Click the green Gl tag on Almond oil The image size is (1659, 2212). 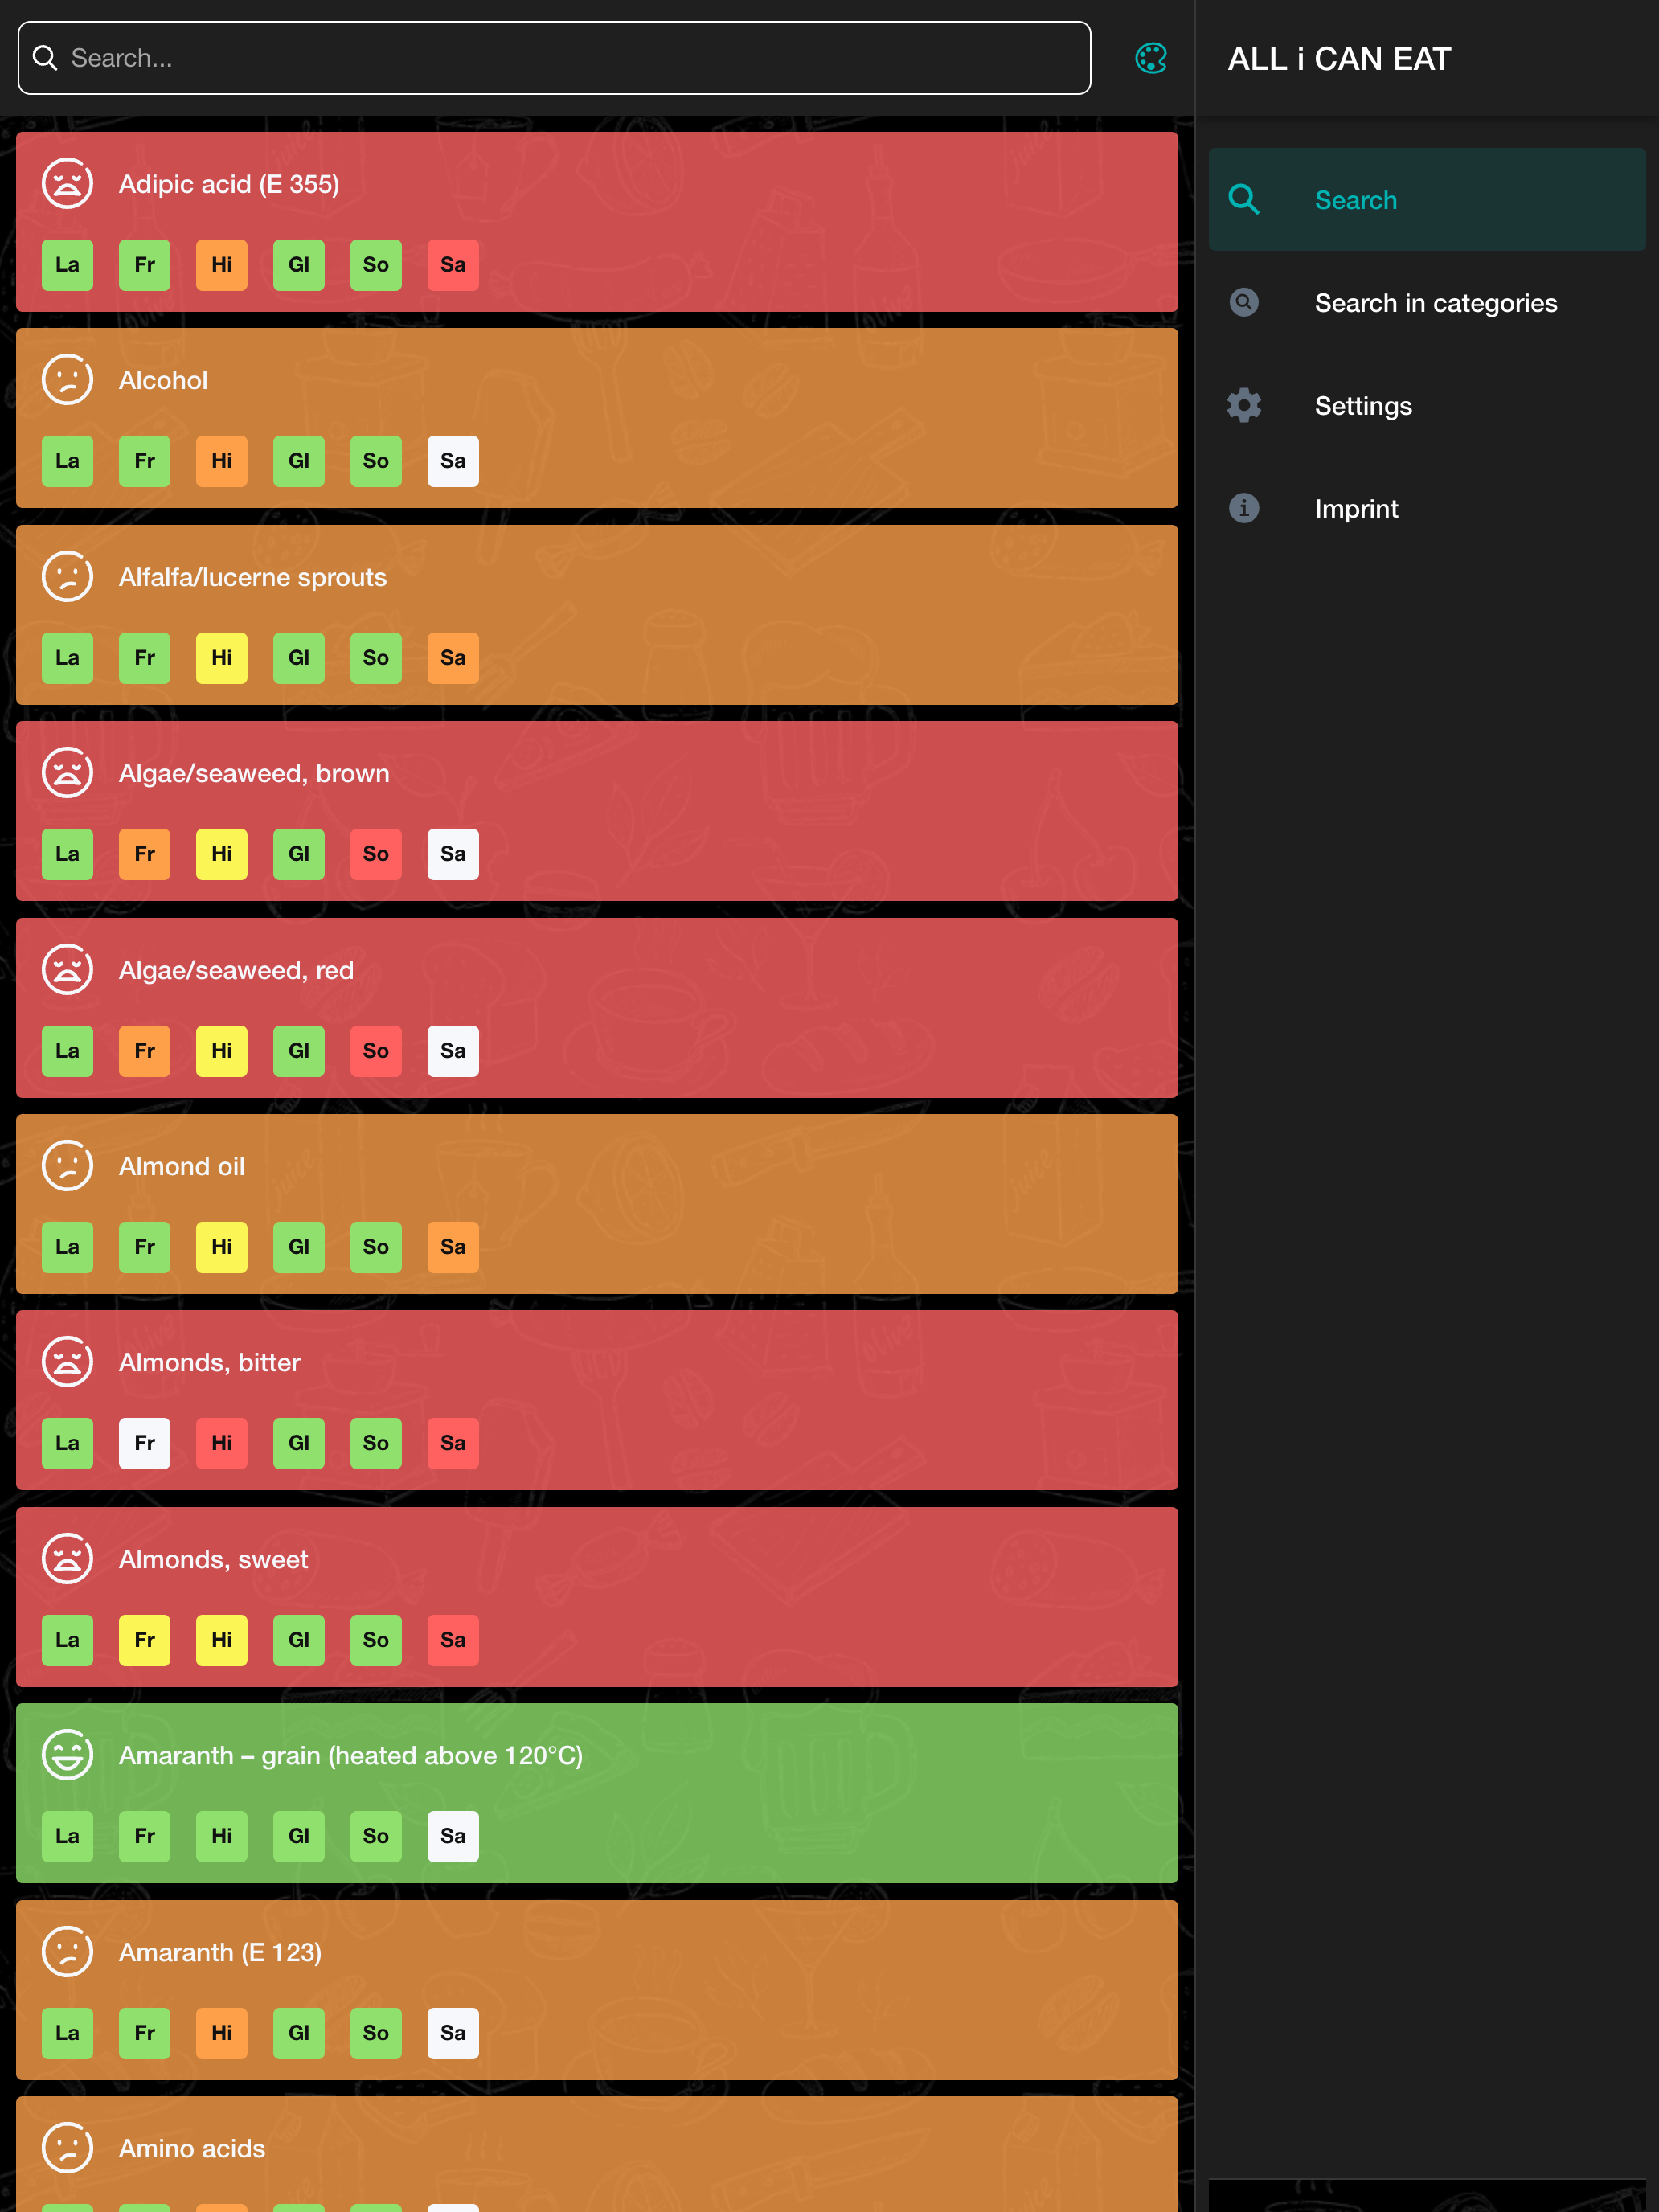point(299,1247)
